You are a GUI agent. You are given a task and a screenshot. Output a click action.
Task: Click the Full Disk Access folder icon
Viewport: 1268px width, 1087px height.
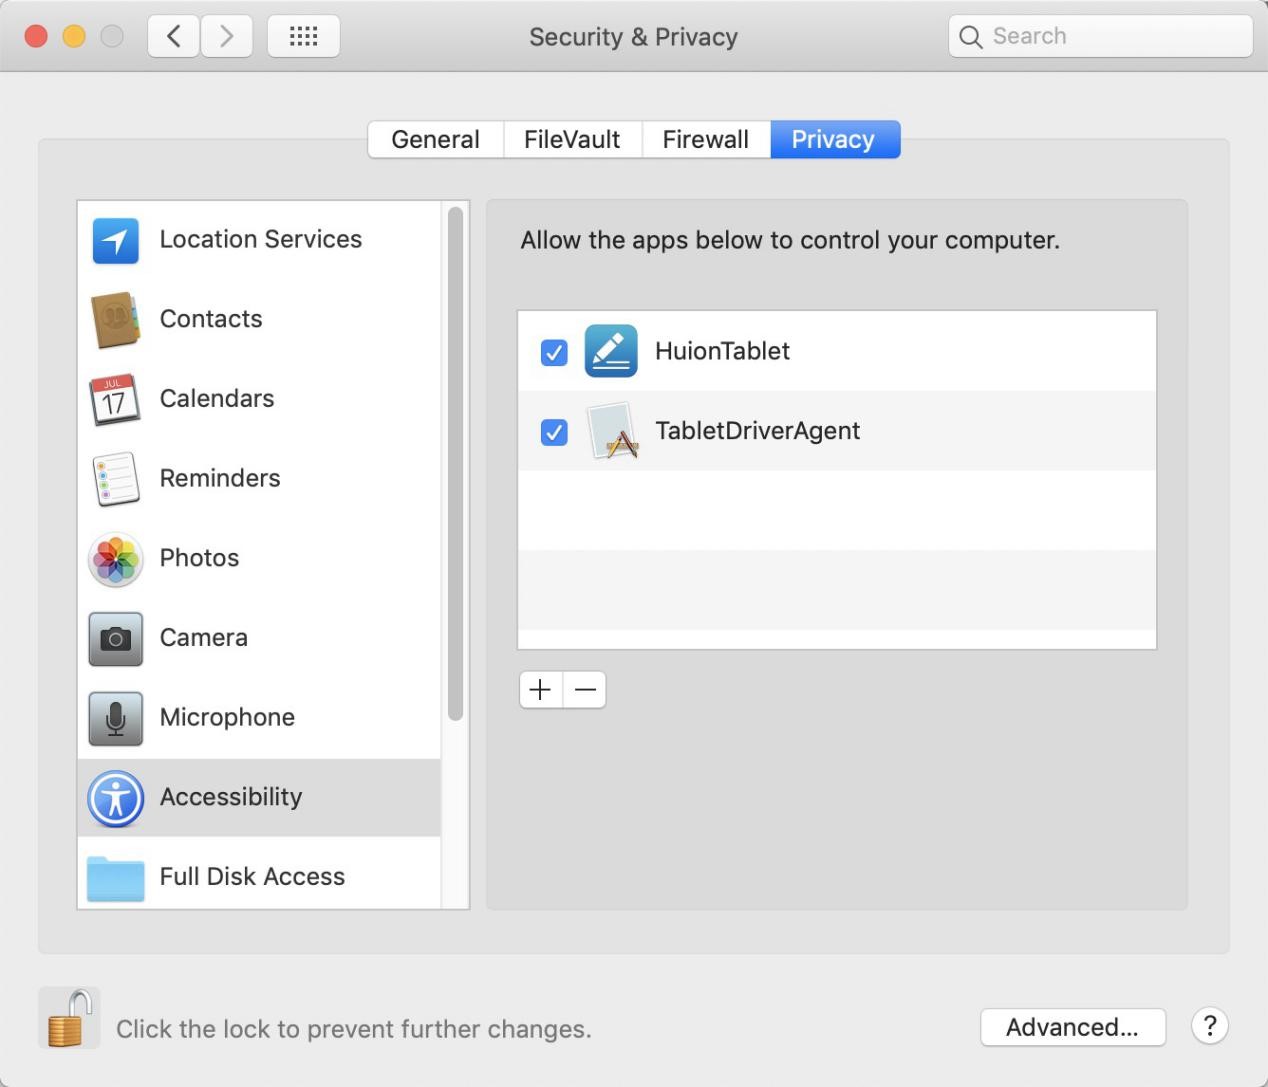tap(116, 879)
